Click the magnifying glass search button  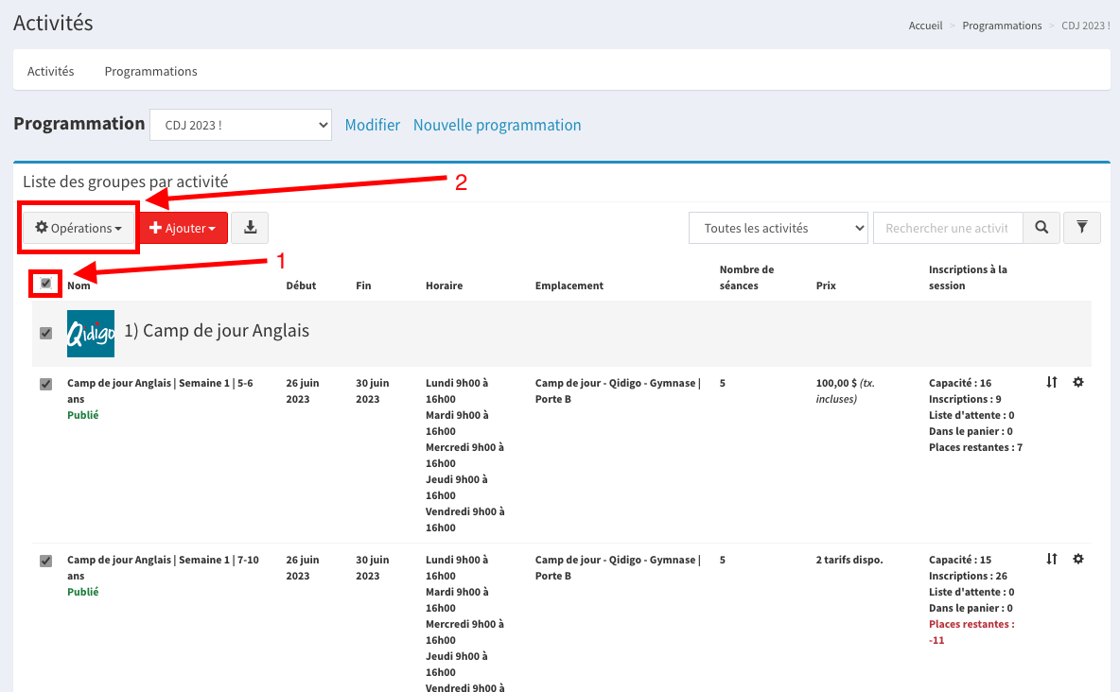(x=1041, y=228)
